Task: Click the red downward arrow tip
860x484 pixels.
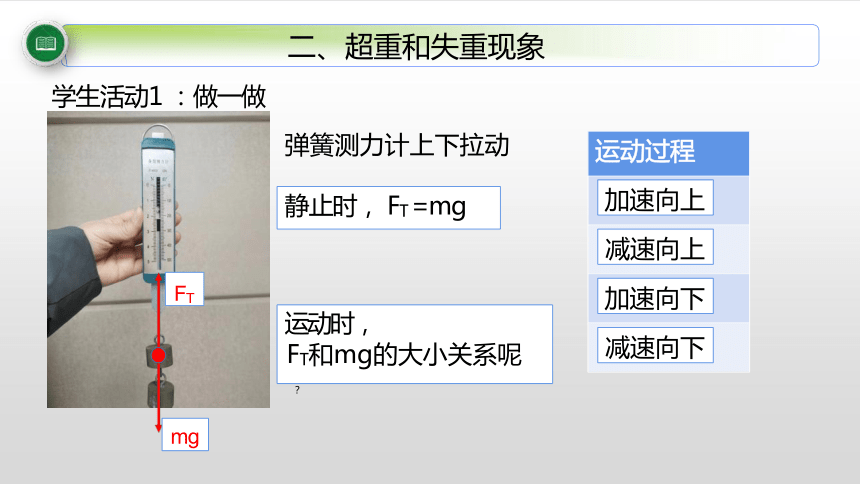Action: (159, 429)
